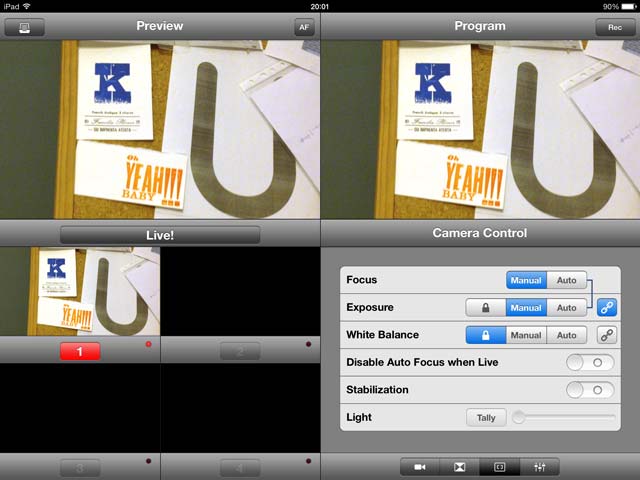The width and height of the screenshot is (640, 480).
Task: Switch White Balance to Manual
Action: pos(526,335)
